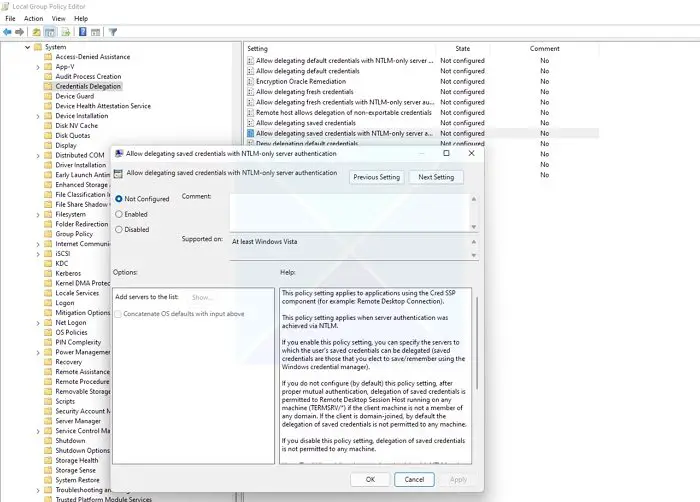Click inside the Comment text field
Screen dimensions: 700x502
coord(350,213)
